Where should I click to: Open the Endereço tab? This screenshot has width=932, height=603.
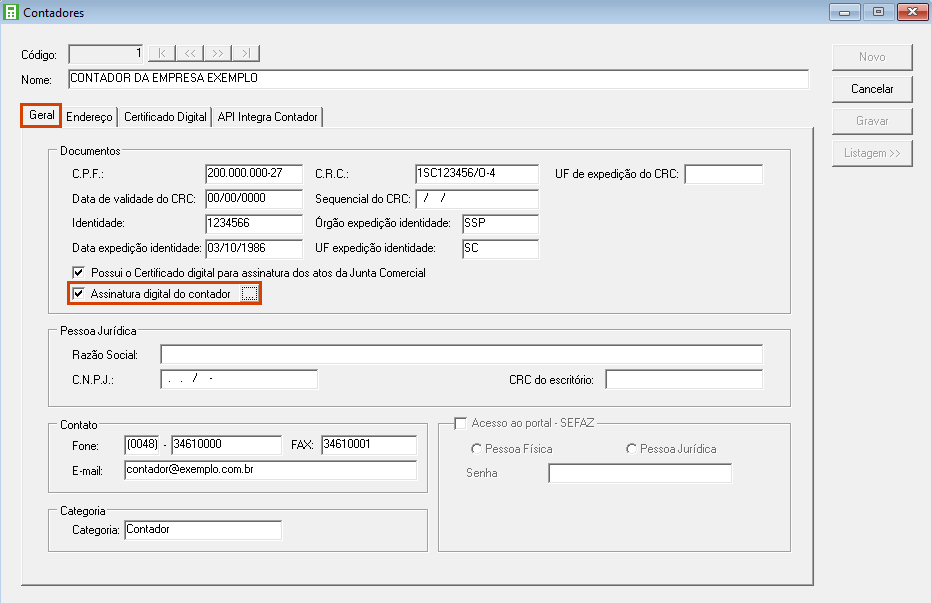point(89,117)
